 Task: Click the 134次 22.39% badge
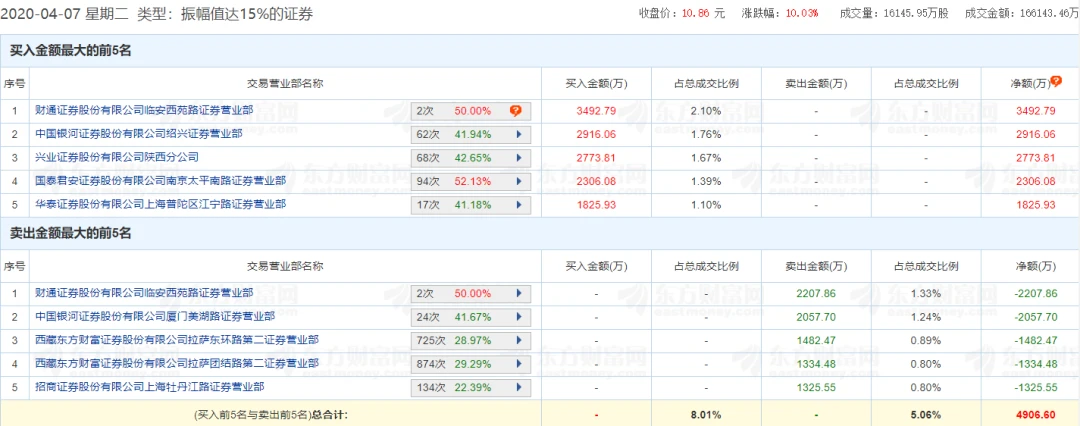point(471,387)
